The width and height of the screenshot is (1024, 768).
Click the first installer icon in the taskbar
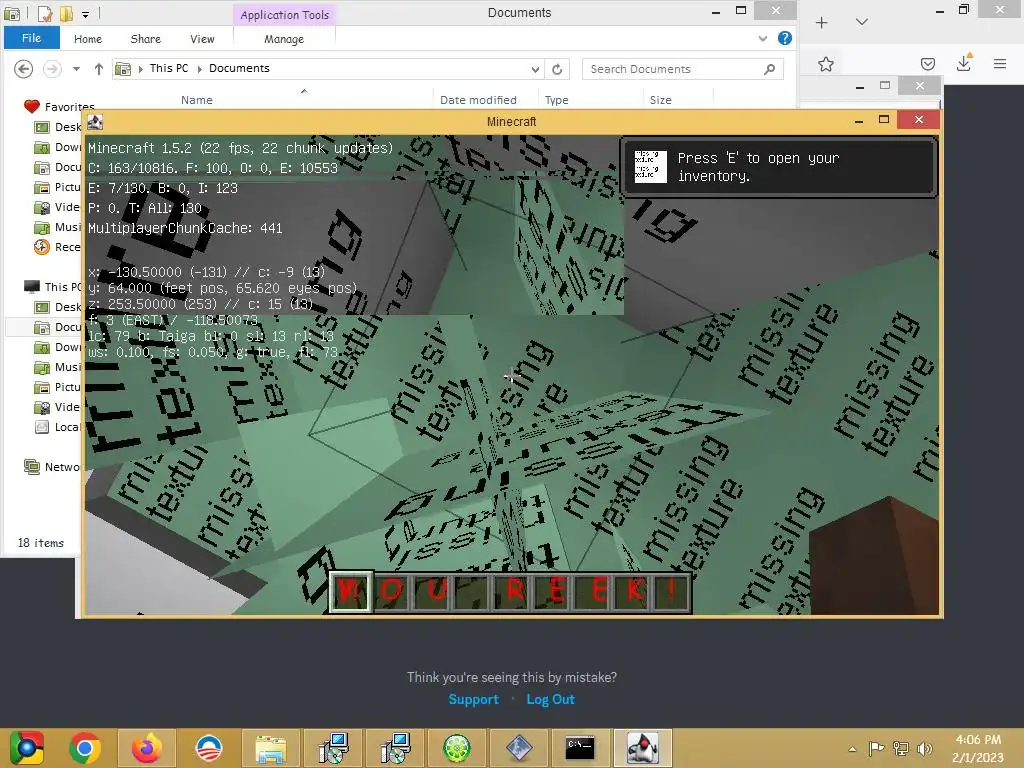point(333,748)
